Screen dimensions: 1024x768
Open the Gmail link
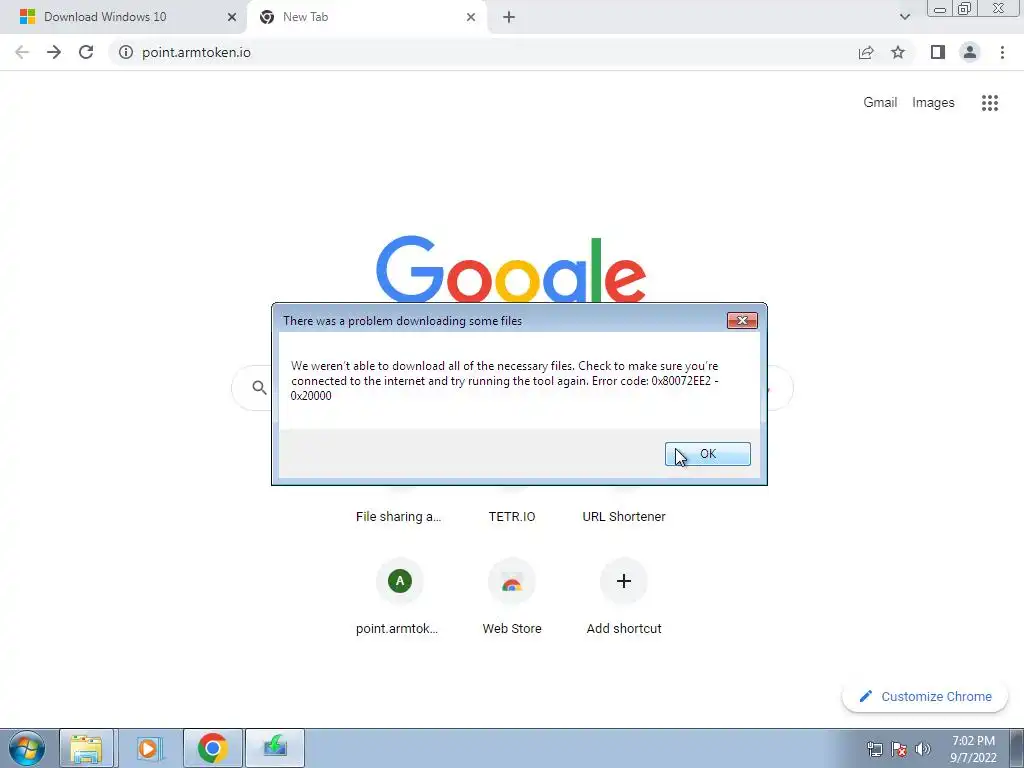[x=880, y=103]
